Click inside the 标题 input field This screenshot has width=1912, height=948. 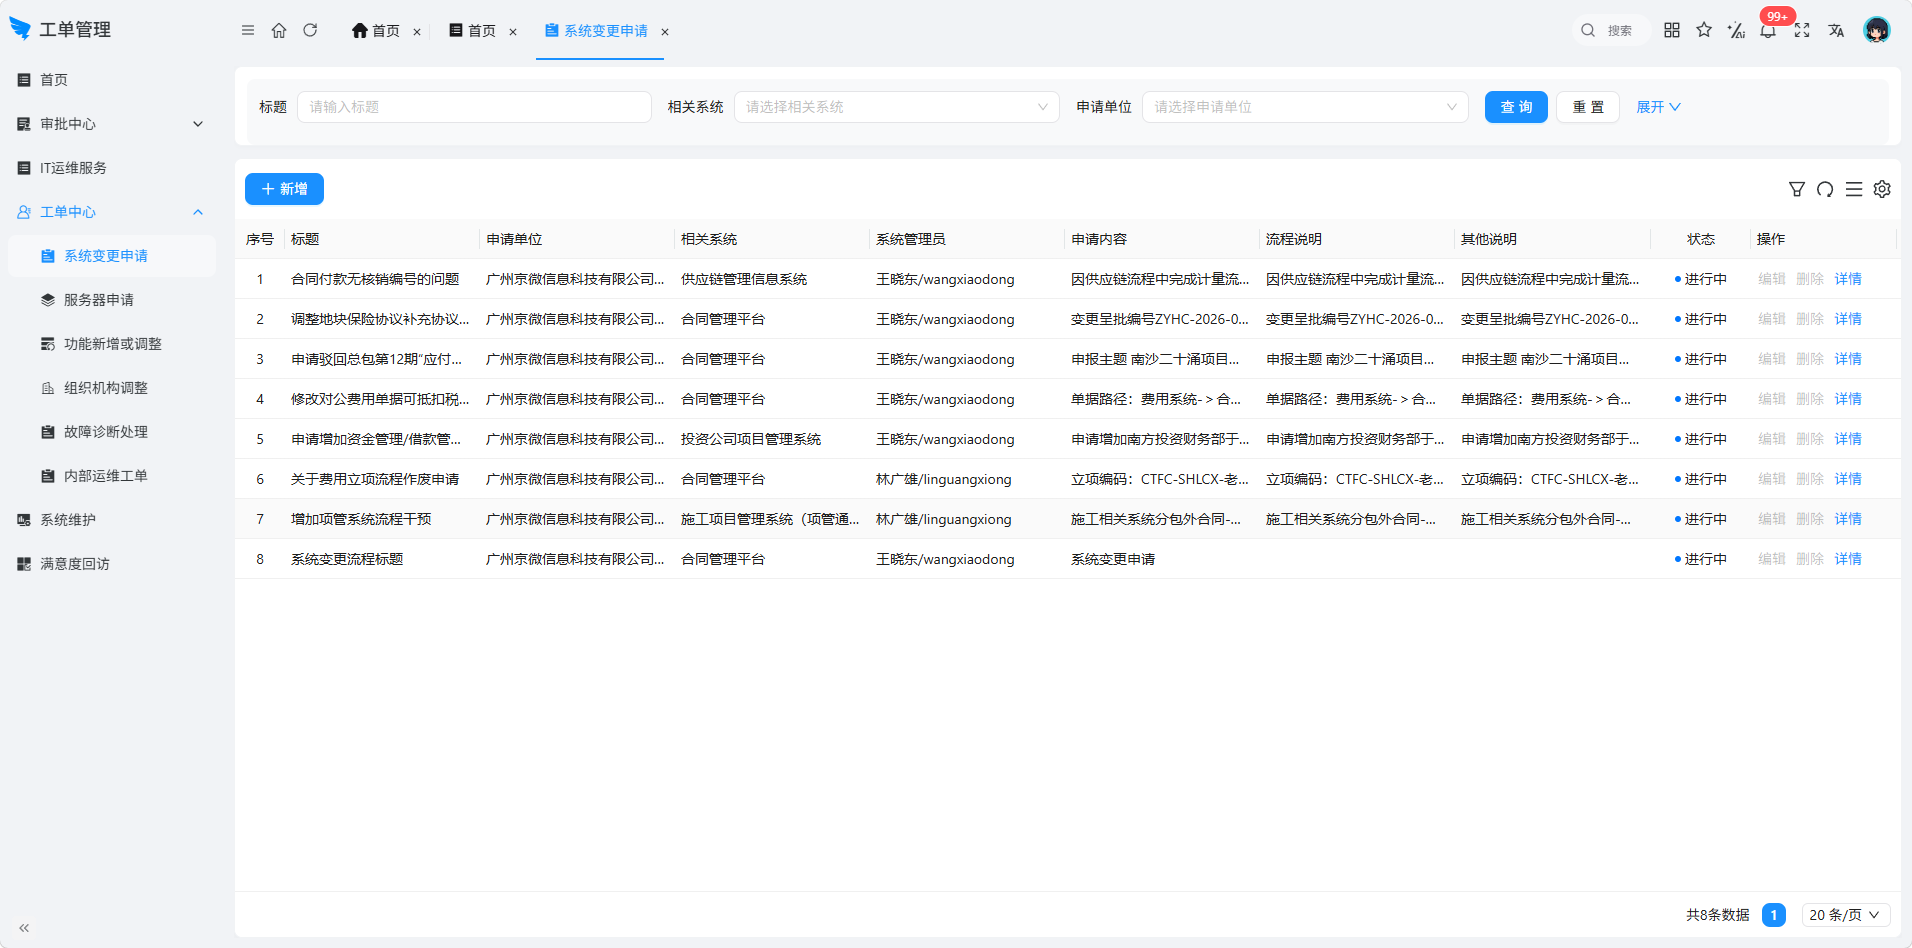pos(474,107)
